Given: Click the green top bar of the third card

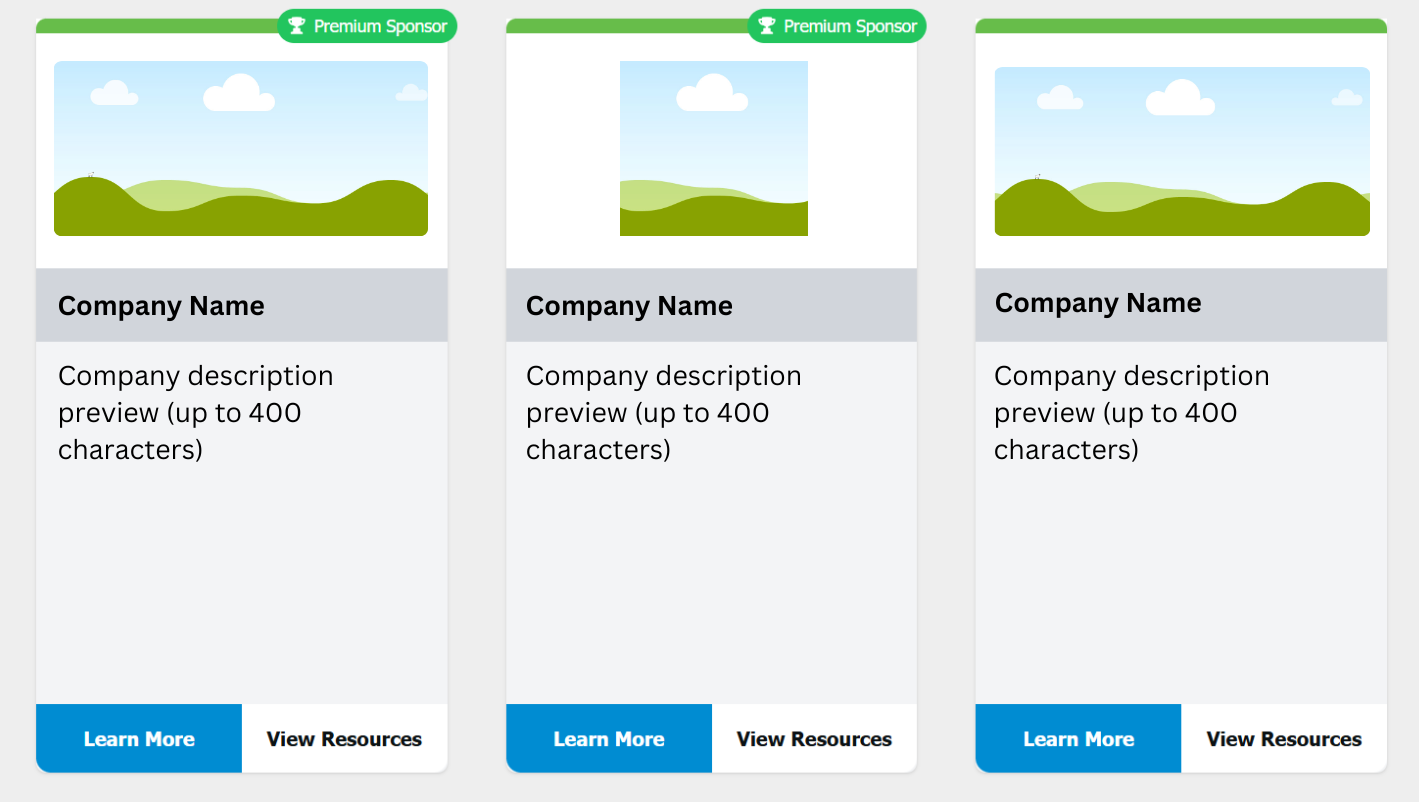Looking at the screenshot, I should (1181, 26).
